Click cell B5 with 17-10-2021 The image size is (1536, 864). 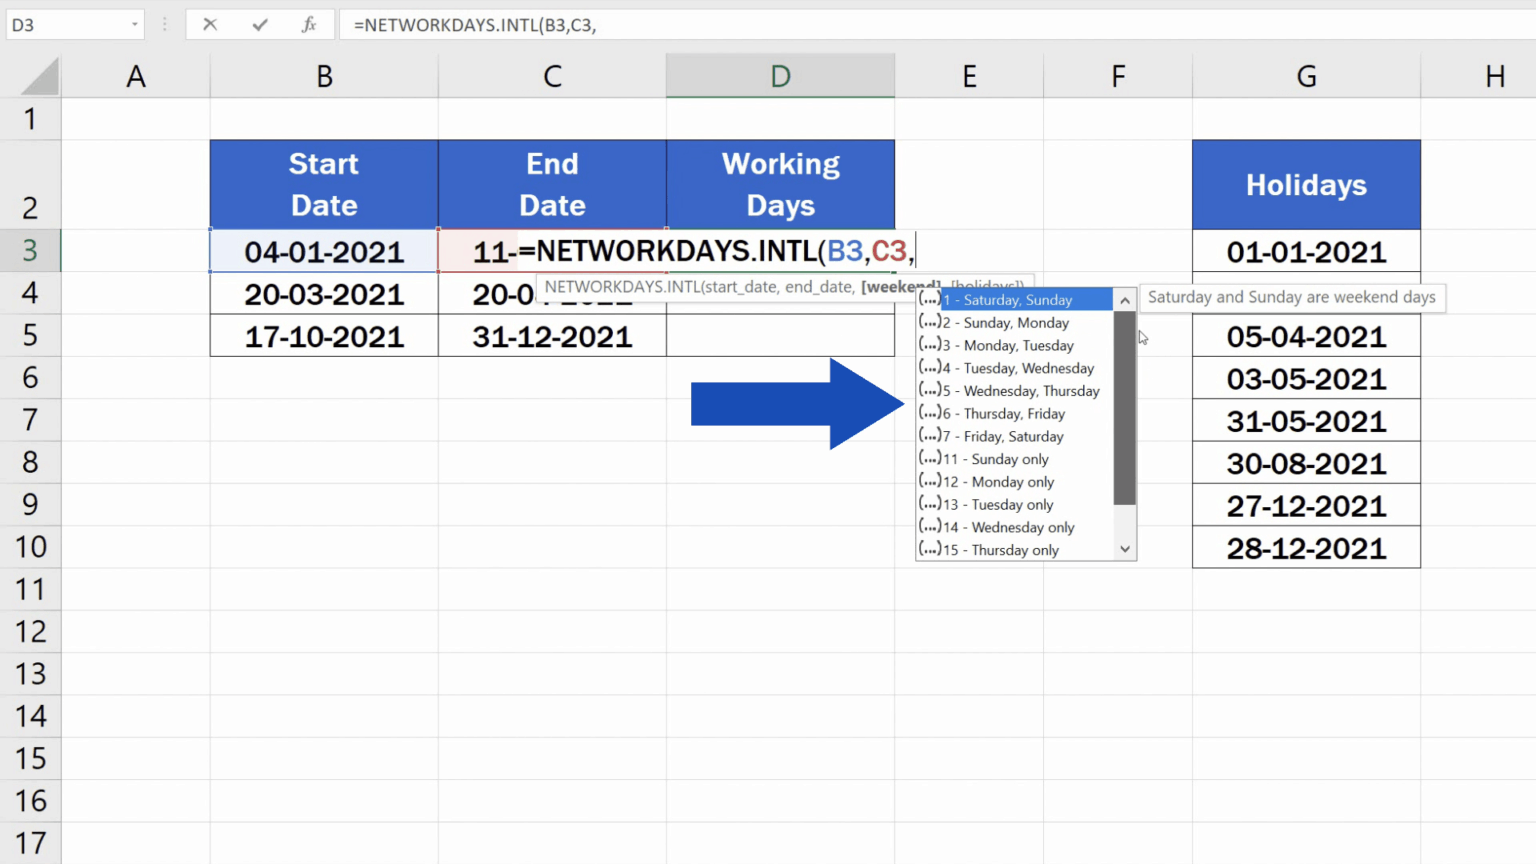pyautogui.click(x=324, y=337)
